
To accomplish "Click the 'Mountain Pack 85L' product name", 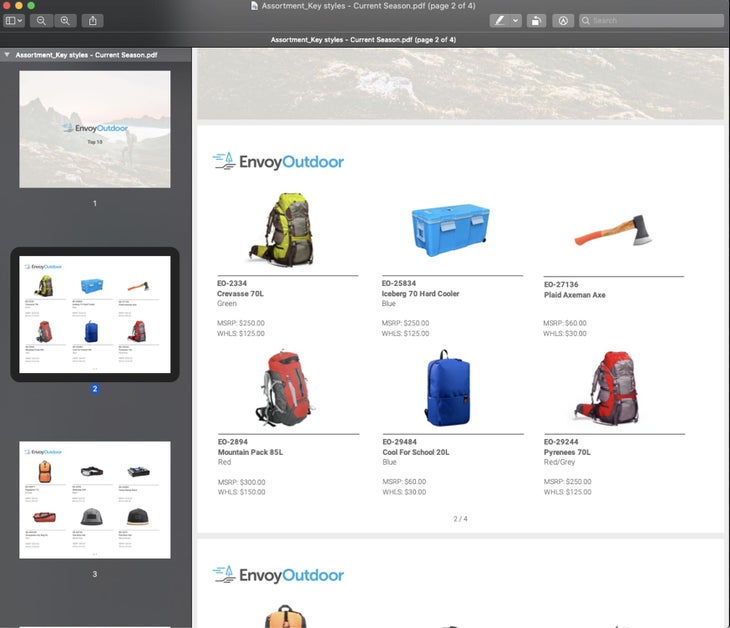I will [250, 452].
